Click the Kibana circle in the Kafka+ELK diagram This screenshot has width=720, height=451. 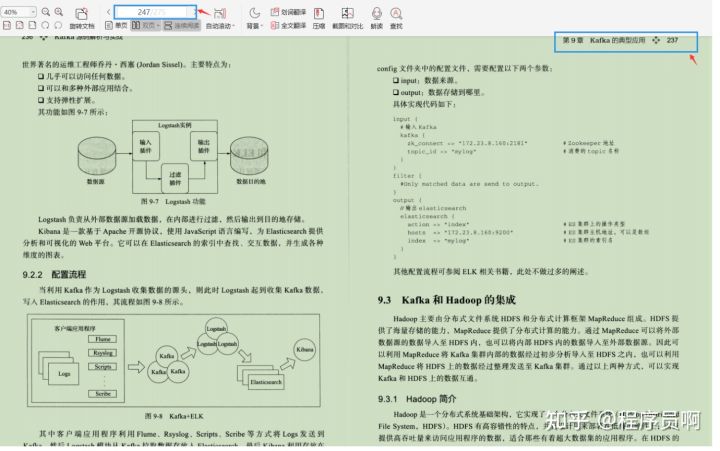(304, 350)
